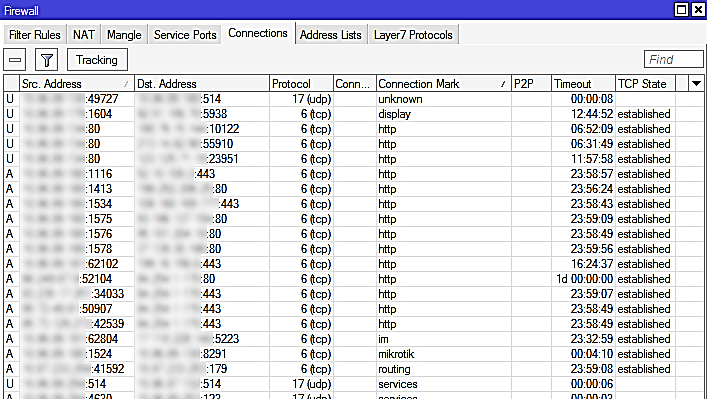The height and width of the screenshot is (399, 707).
Task: Open the Mangle tab
Action: click(124, 35)
